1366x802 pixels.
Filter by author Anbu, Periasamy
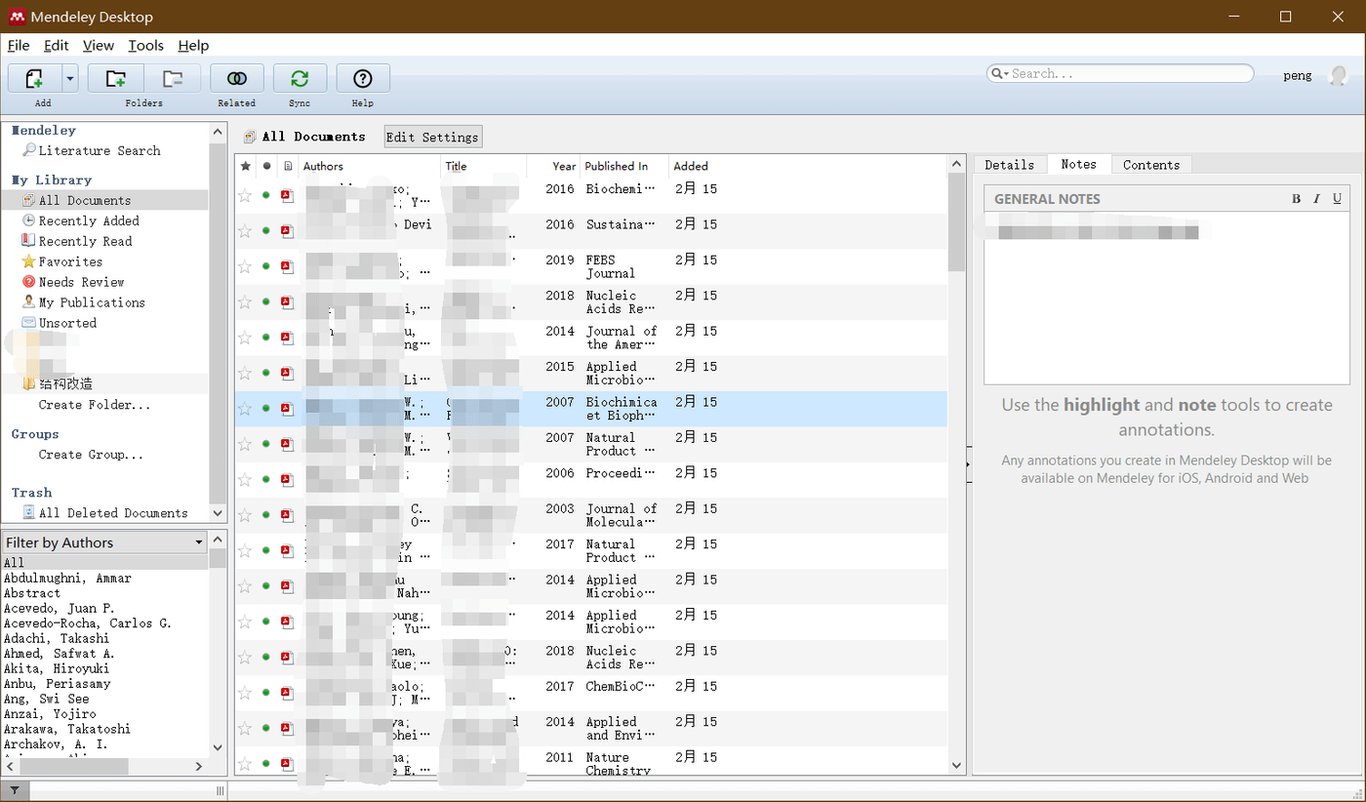tap(57, 684)
